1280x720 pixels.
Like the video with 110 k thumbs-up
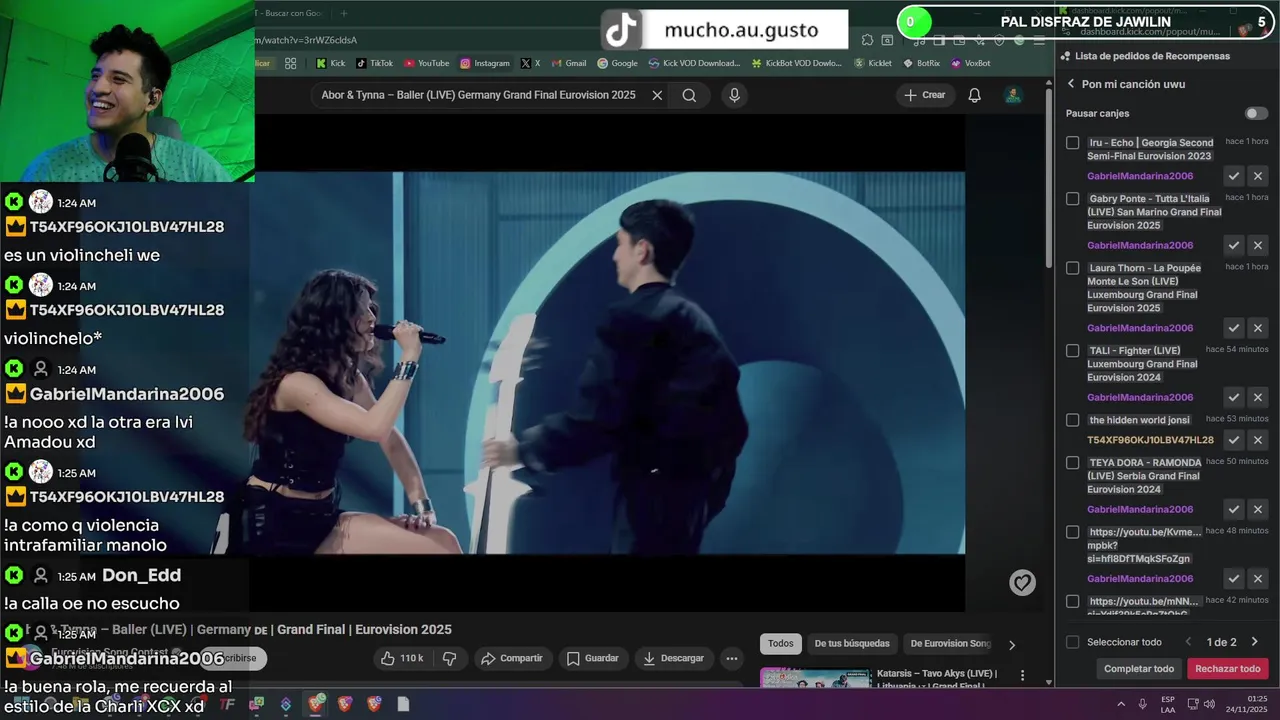coord(402,658)
